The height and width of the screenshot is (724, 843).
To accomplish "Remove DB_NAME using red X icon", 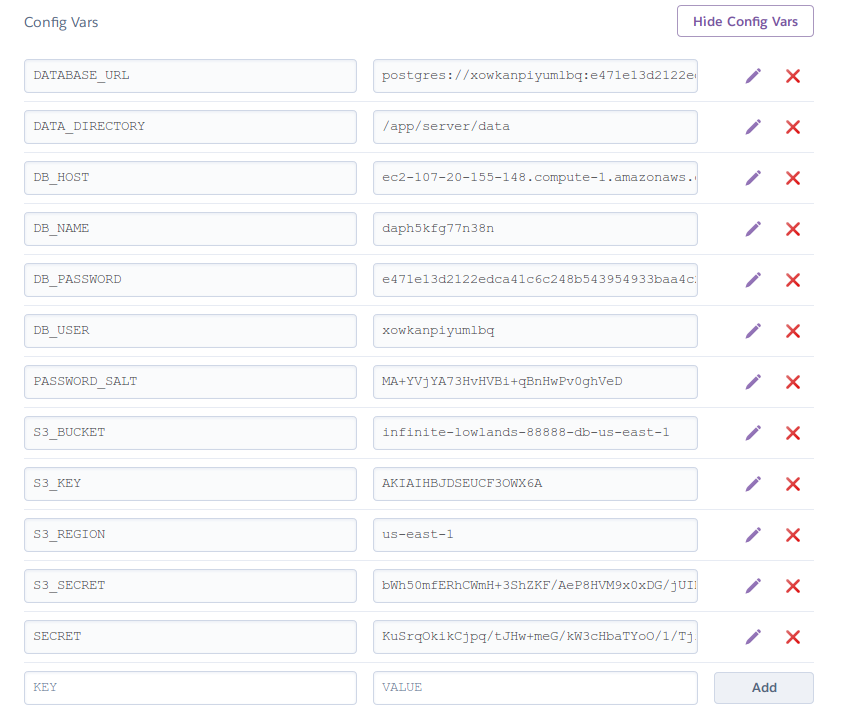I will tap(793, 229).
